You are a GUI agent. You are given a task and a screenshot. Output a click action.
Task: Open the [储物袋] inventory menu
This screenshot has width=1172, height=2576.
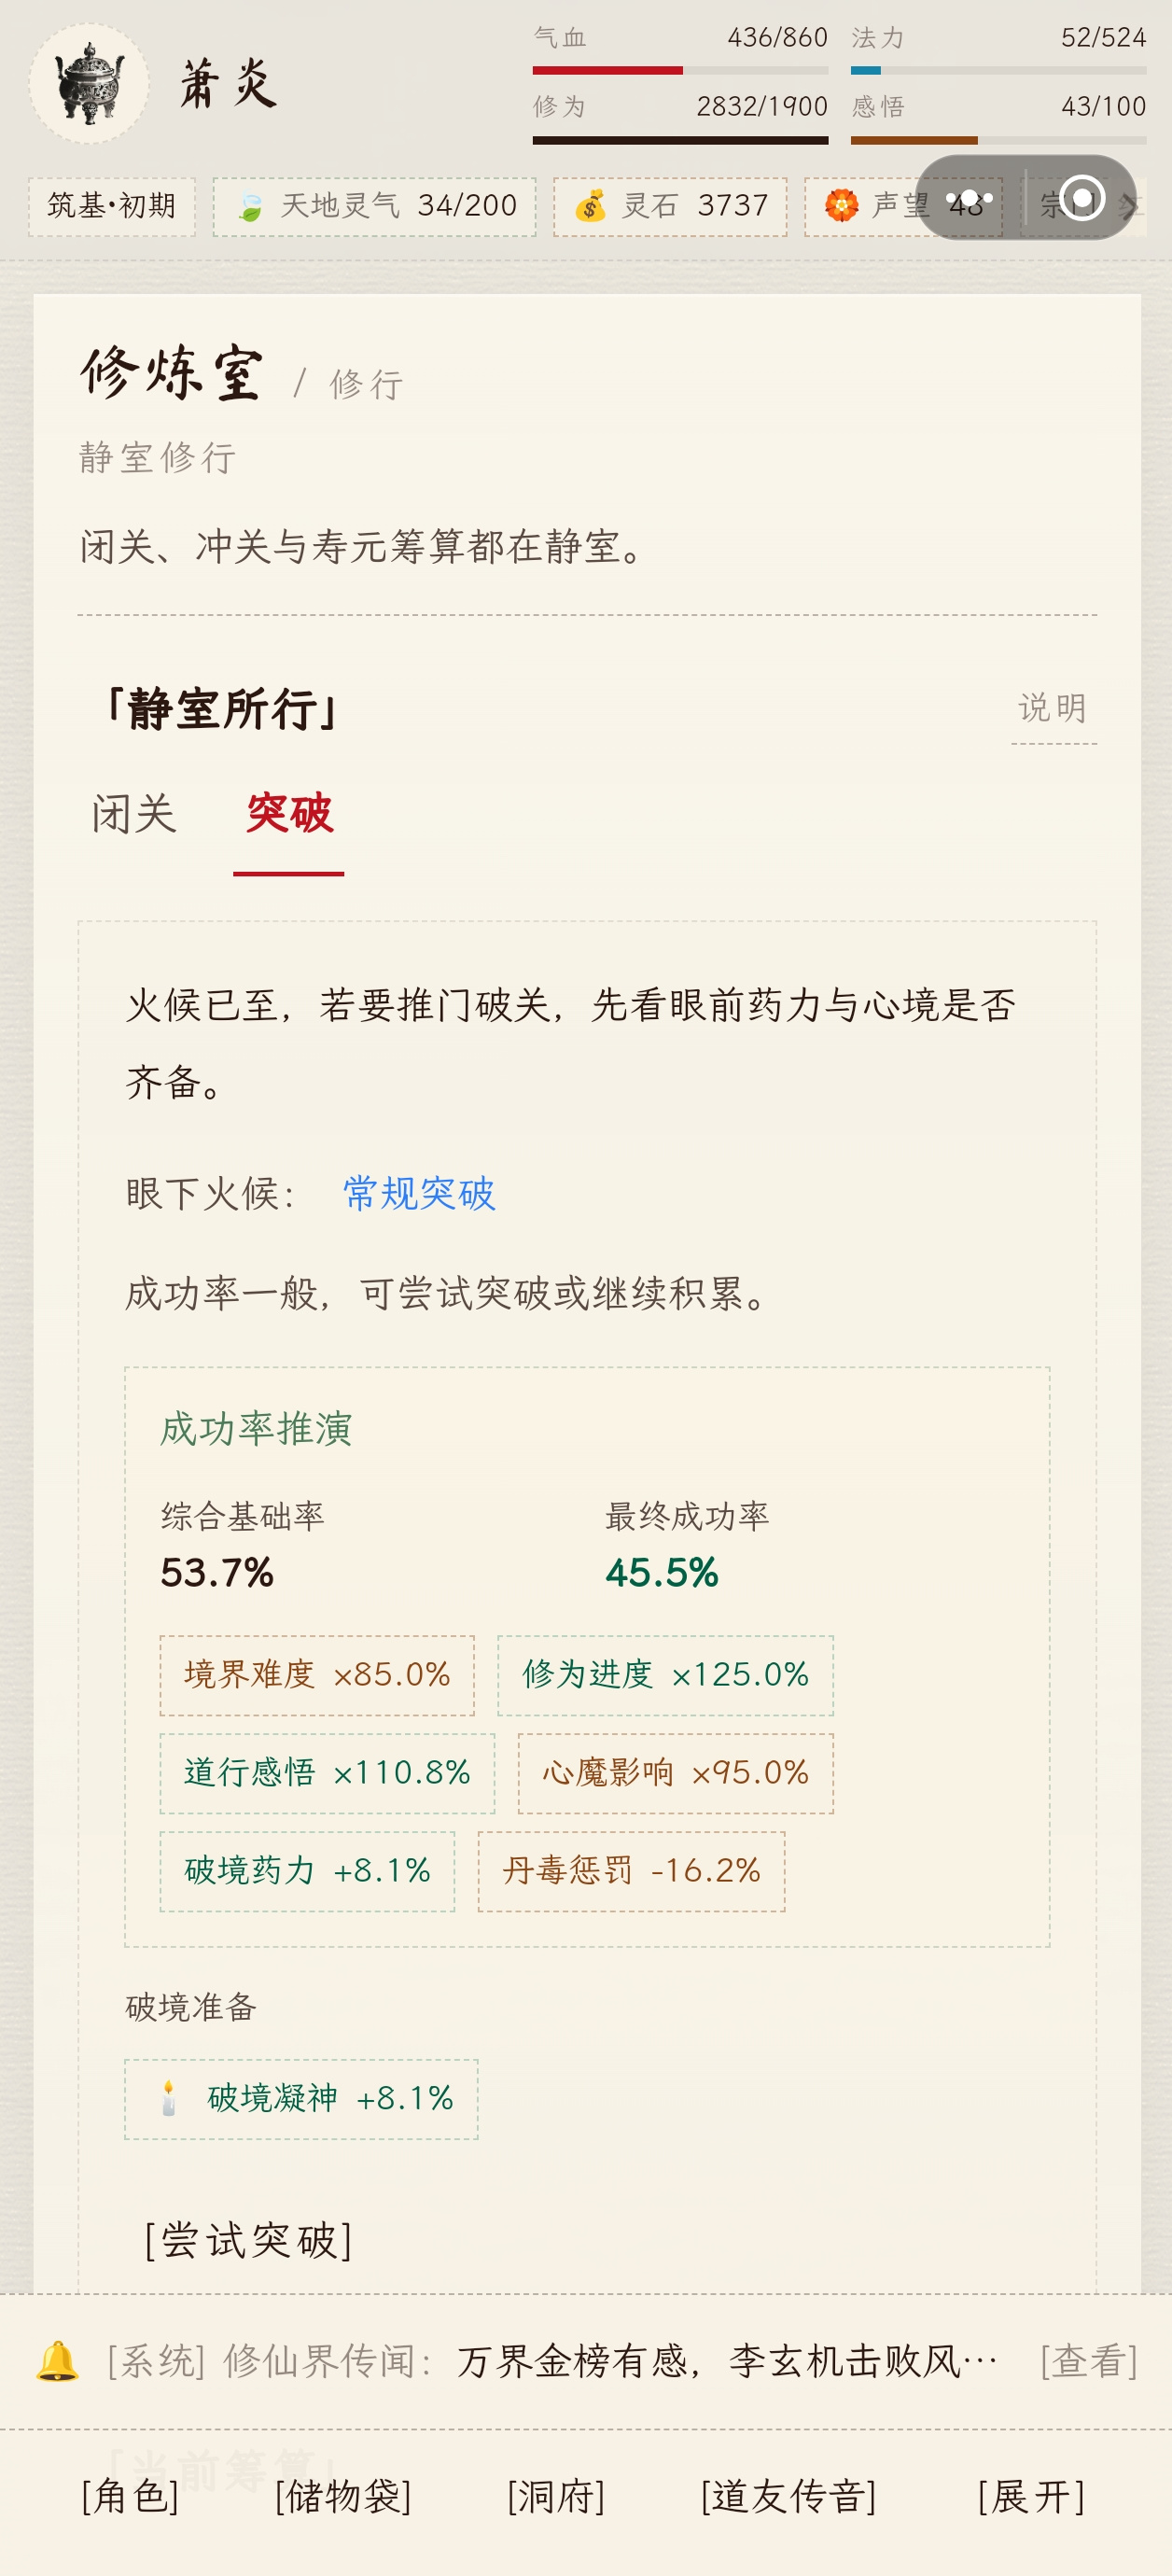(x=343, y=2497)
